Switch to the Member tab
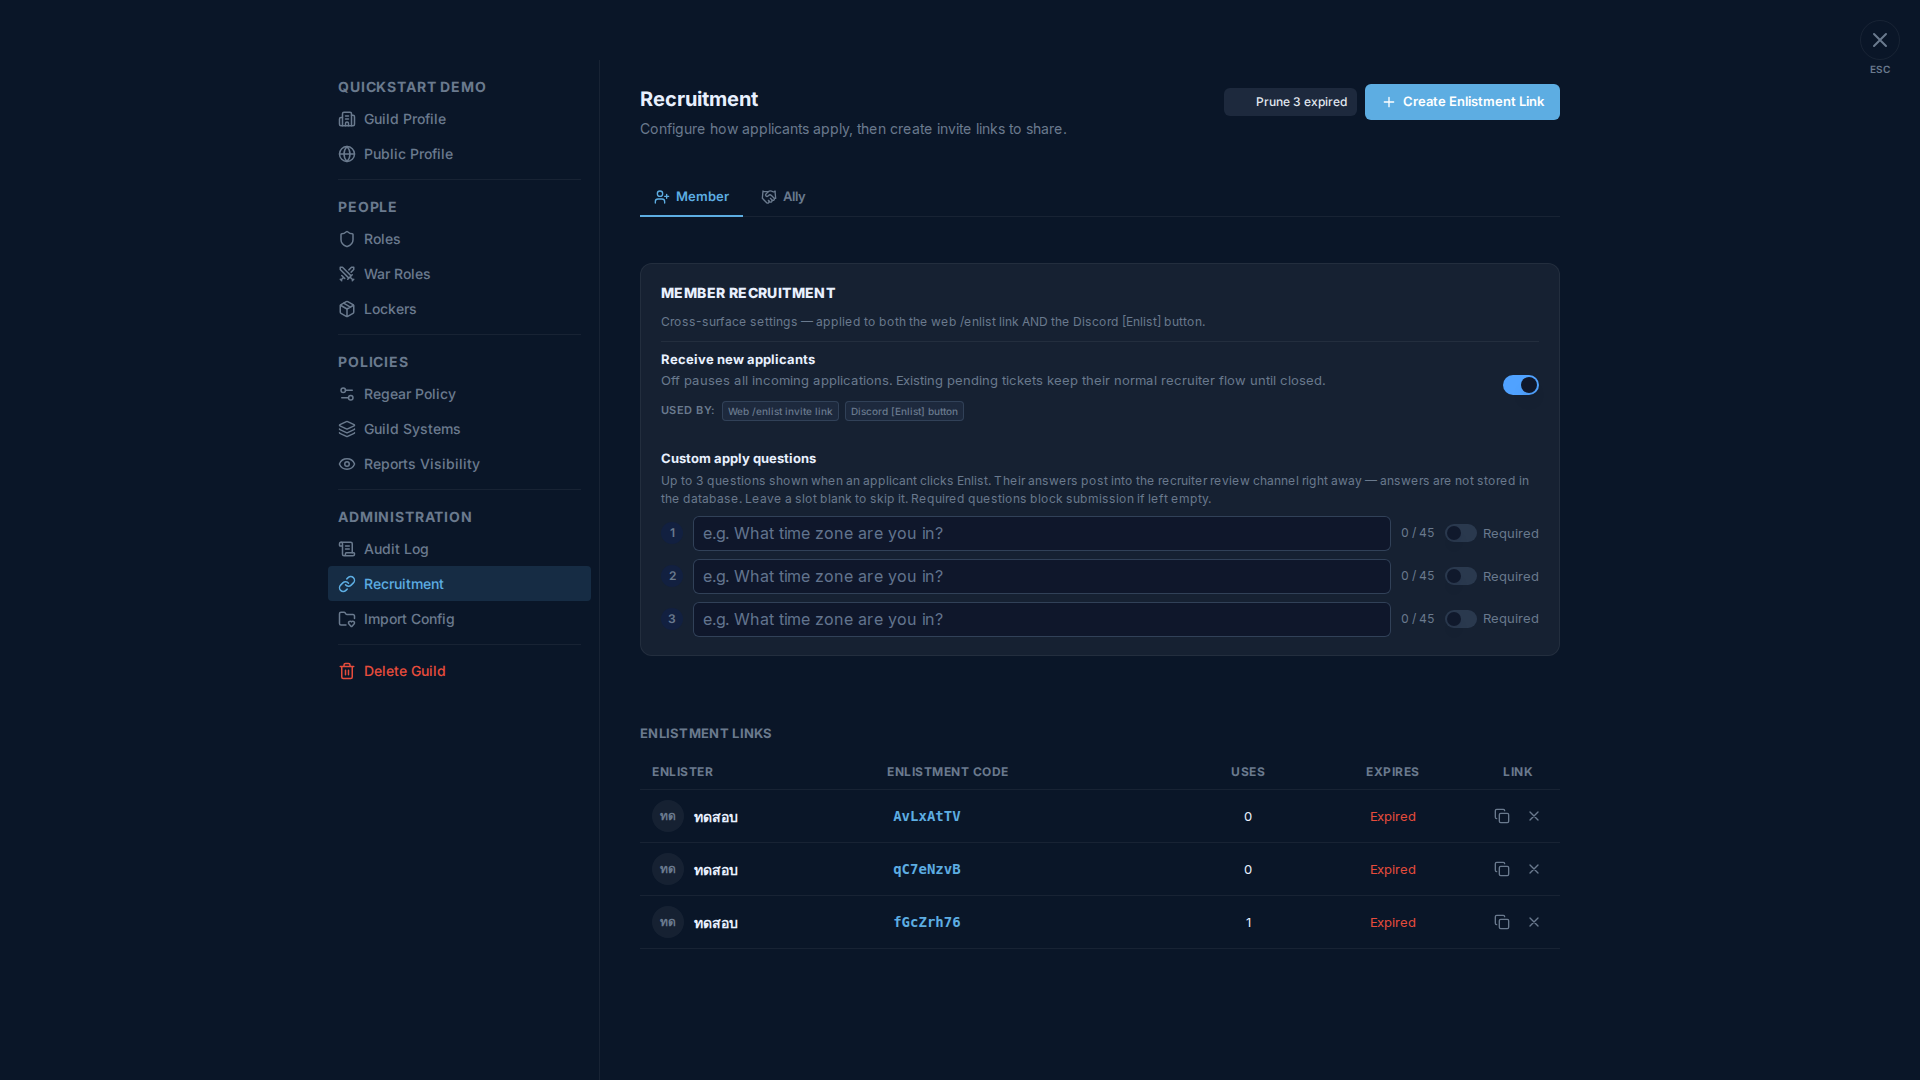The width and height of the screenshot is (1920, 1080). pyautogui.click(x=691, y=197)
